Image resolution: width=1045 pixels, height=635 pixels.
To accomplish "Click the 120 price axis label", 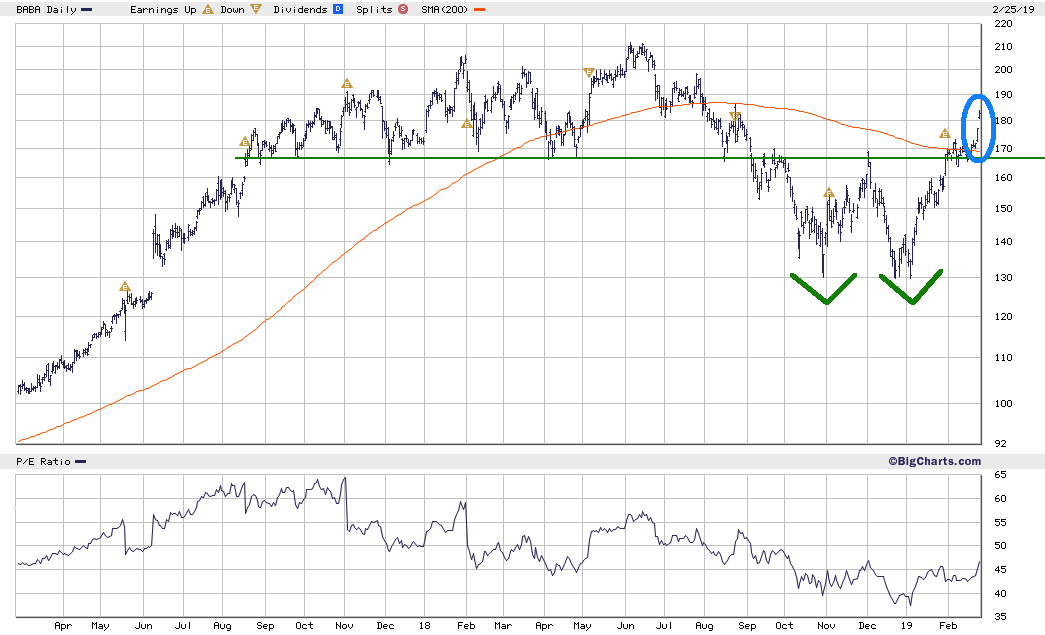I will (1003, 317).
